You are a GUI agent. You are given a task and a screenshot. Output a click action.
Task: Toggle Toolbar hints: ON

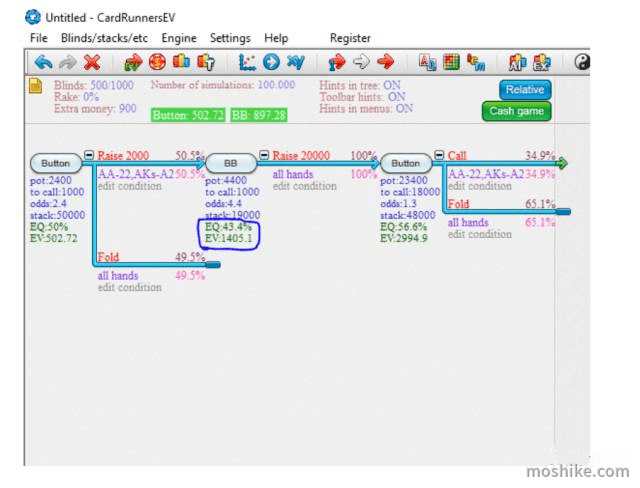tap(362, 97)
